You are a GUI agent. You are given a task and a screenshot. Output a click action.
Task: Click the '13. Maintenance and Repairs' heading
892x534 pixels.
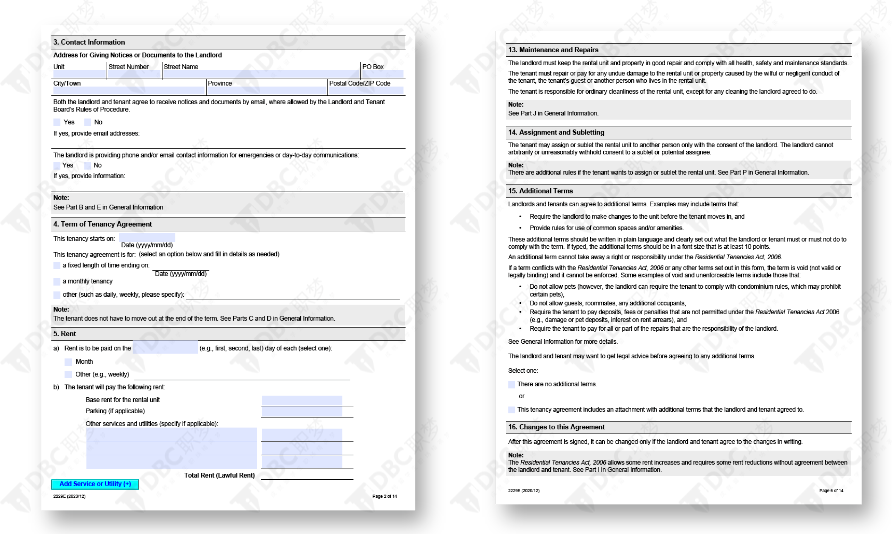tap(553, 50)
